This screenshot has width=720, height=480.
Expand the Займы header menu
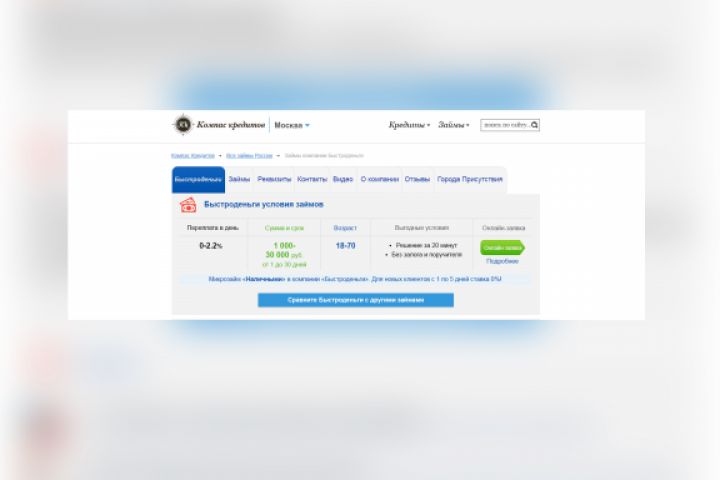(x=454, y=125)
